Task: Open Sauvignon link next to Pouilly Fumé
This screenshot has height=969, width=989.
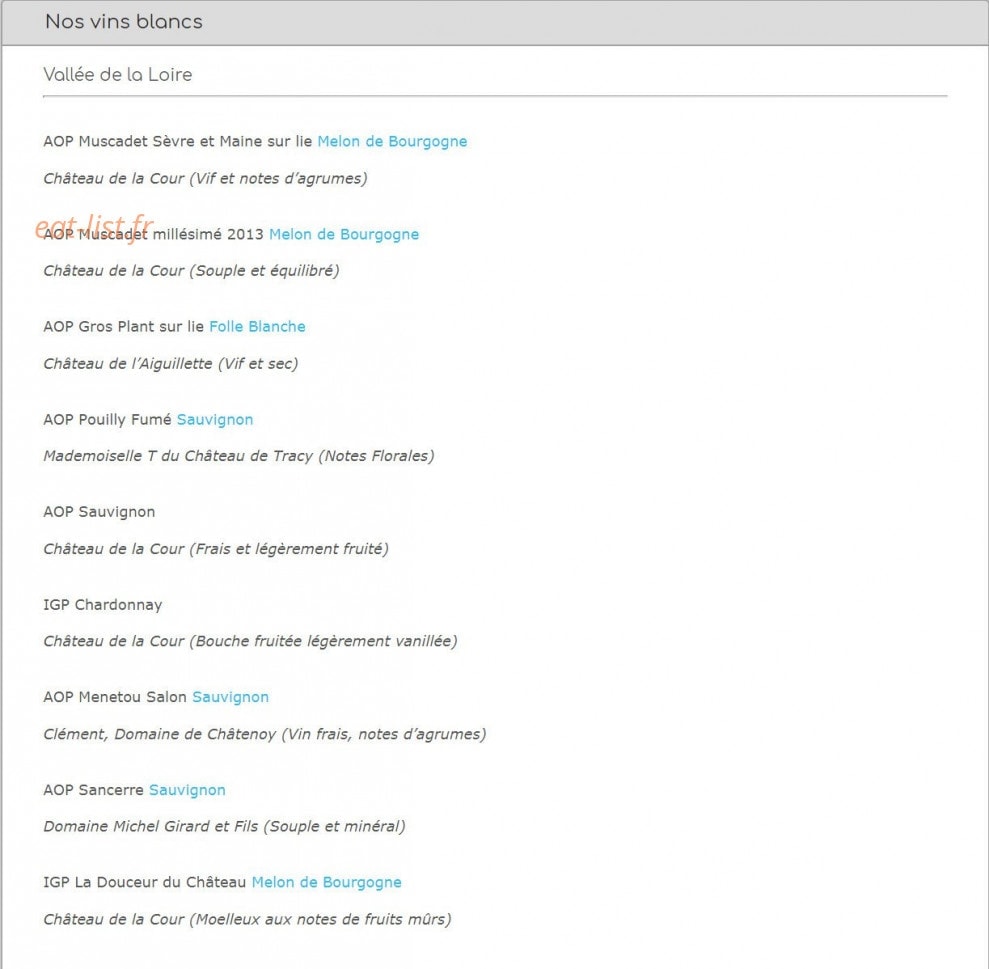Action: 214,420
